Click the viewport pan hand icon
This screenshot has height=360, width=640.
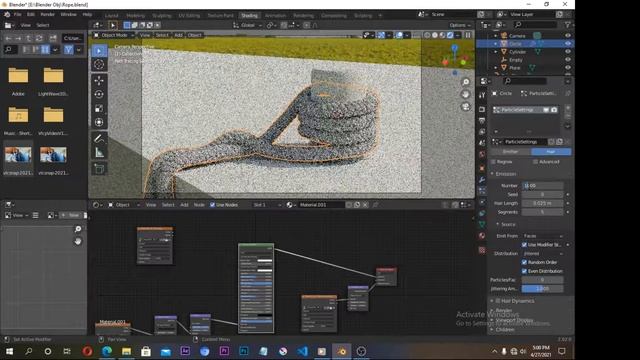click(466, 94)
